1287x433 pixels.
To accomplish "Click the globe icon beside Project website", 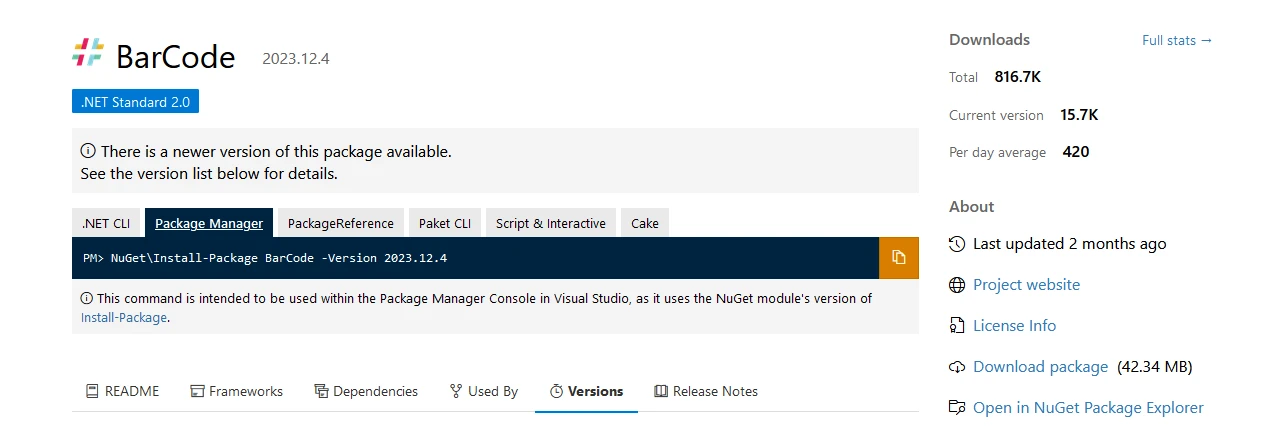I will (x=957, y=285).
